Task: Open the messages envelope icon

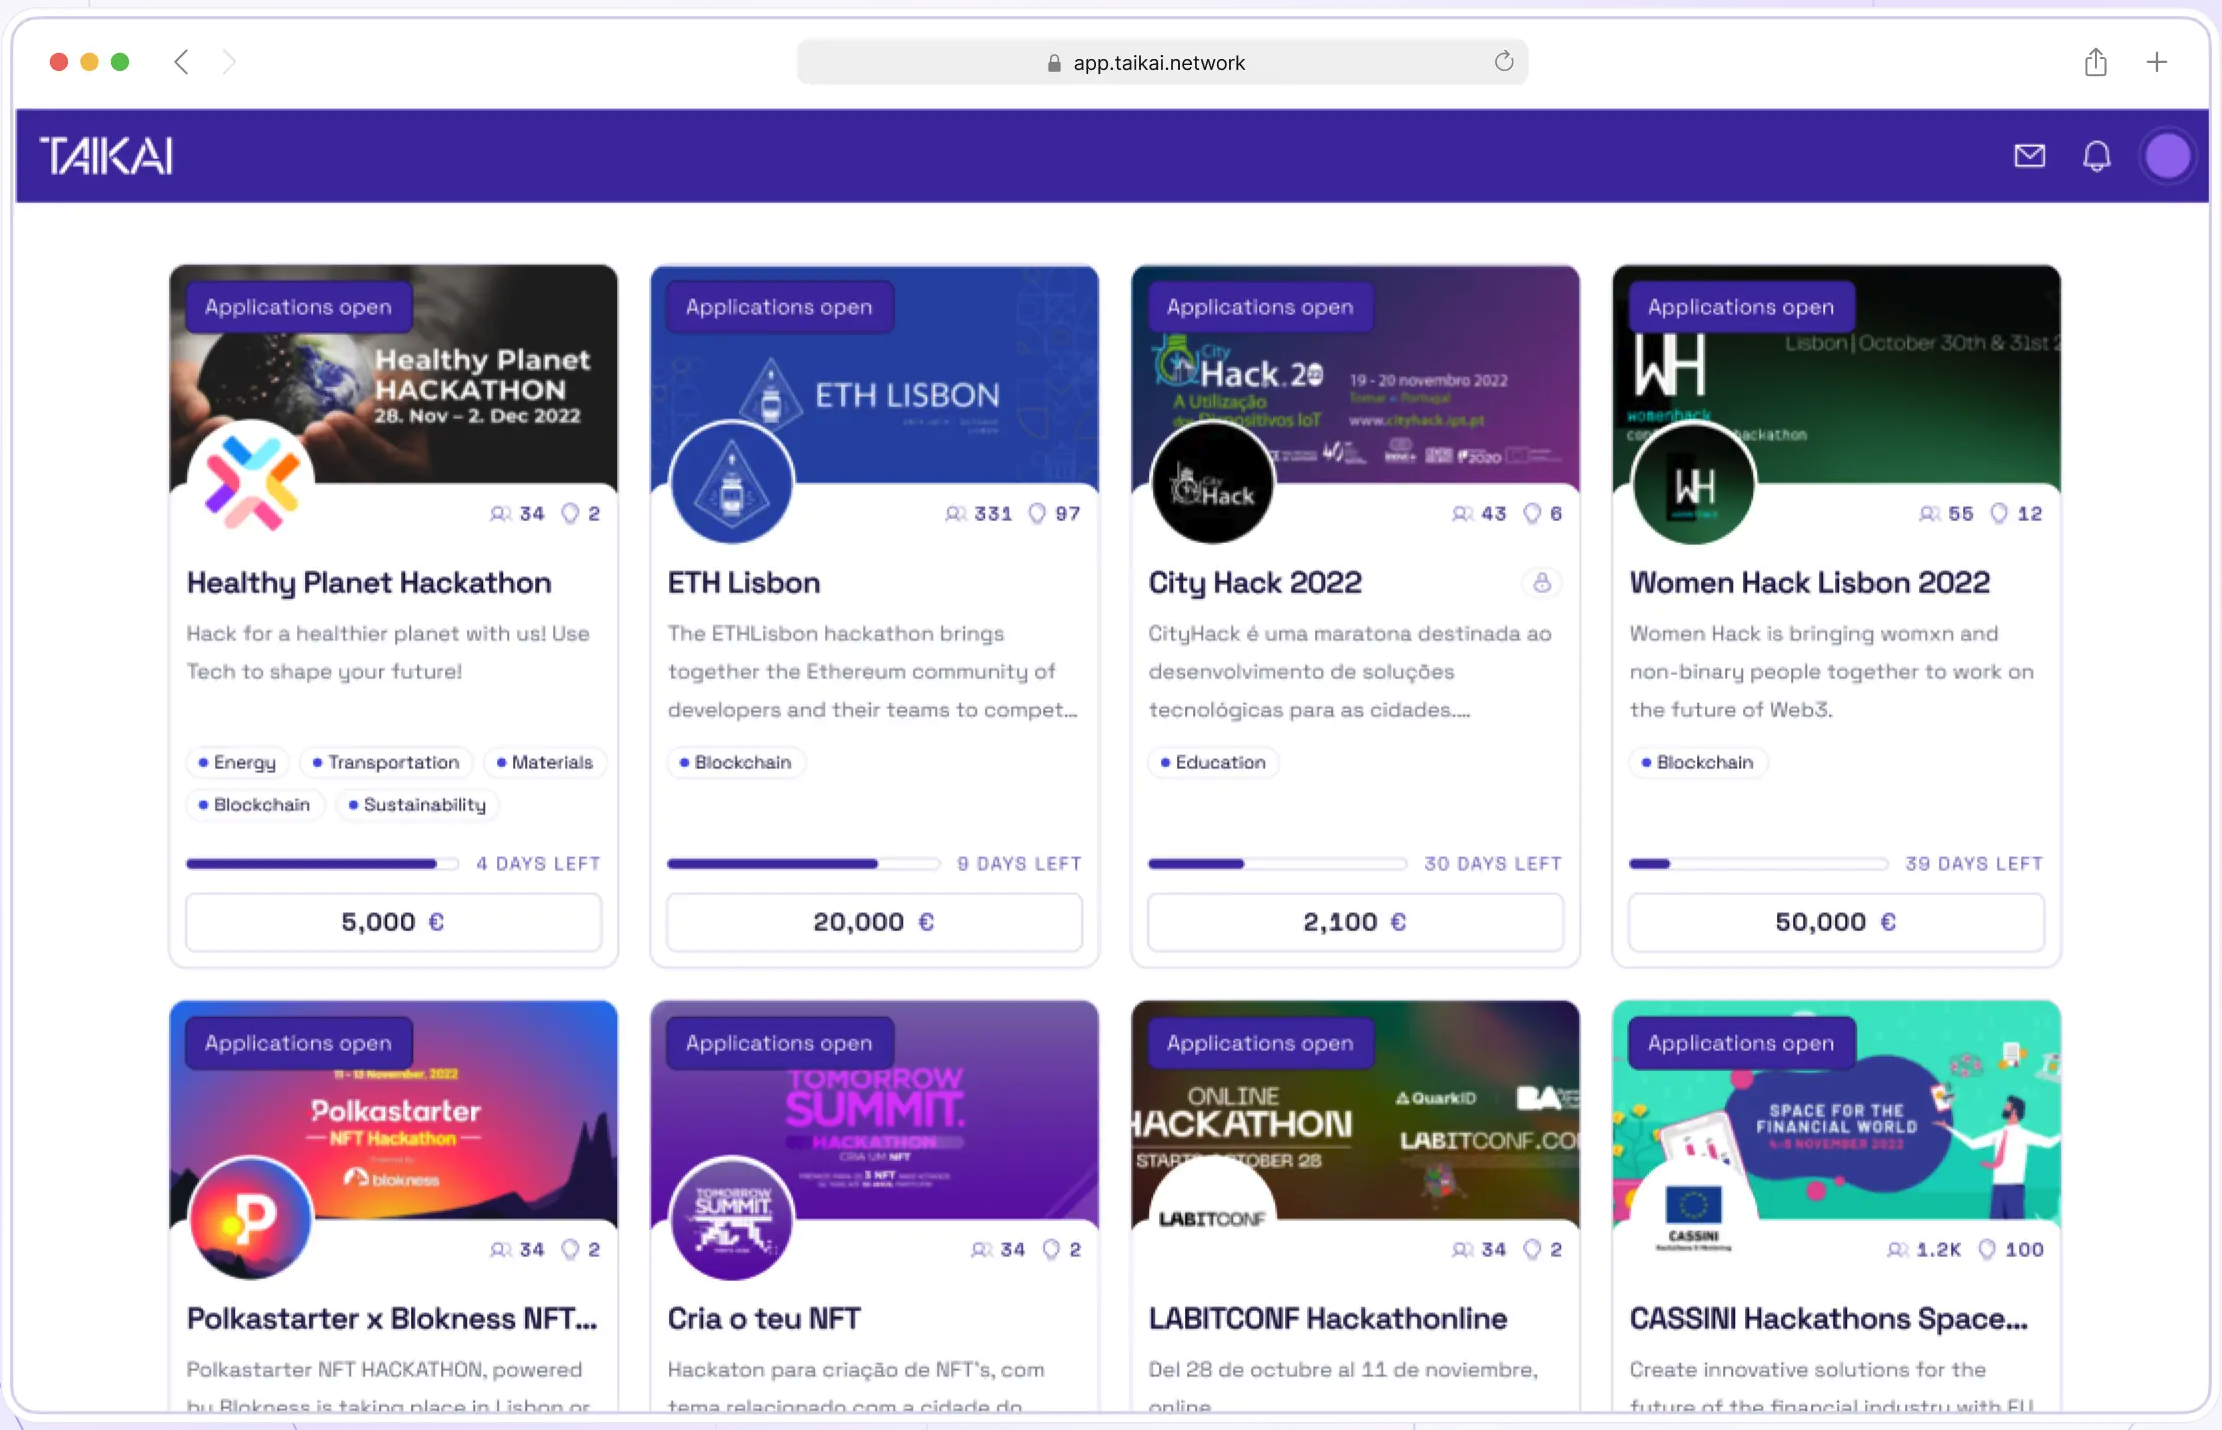Action: 2029,156
